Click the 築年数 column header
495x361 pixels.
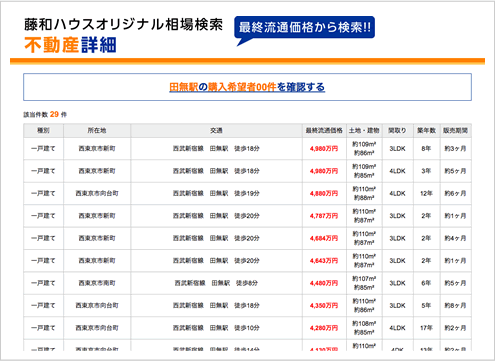coord(426,131)
